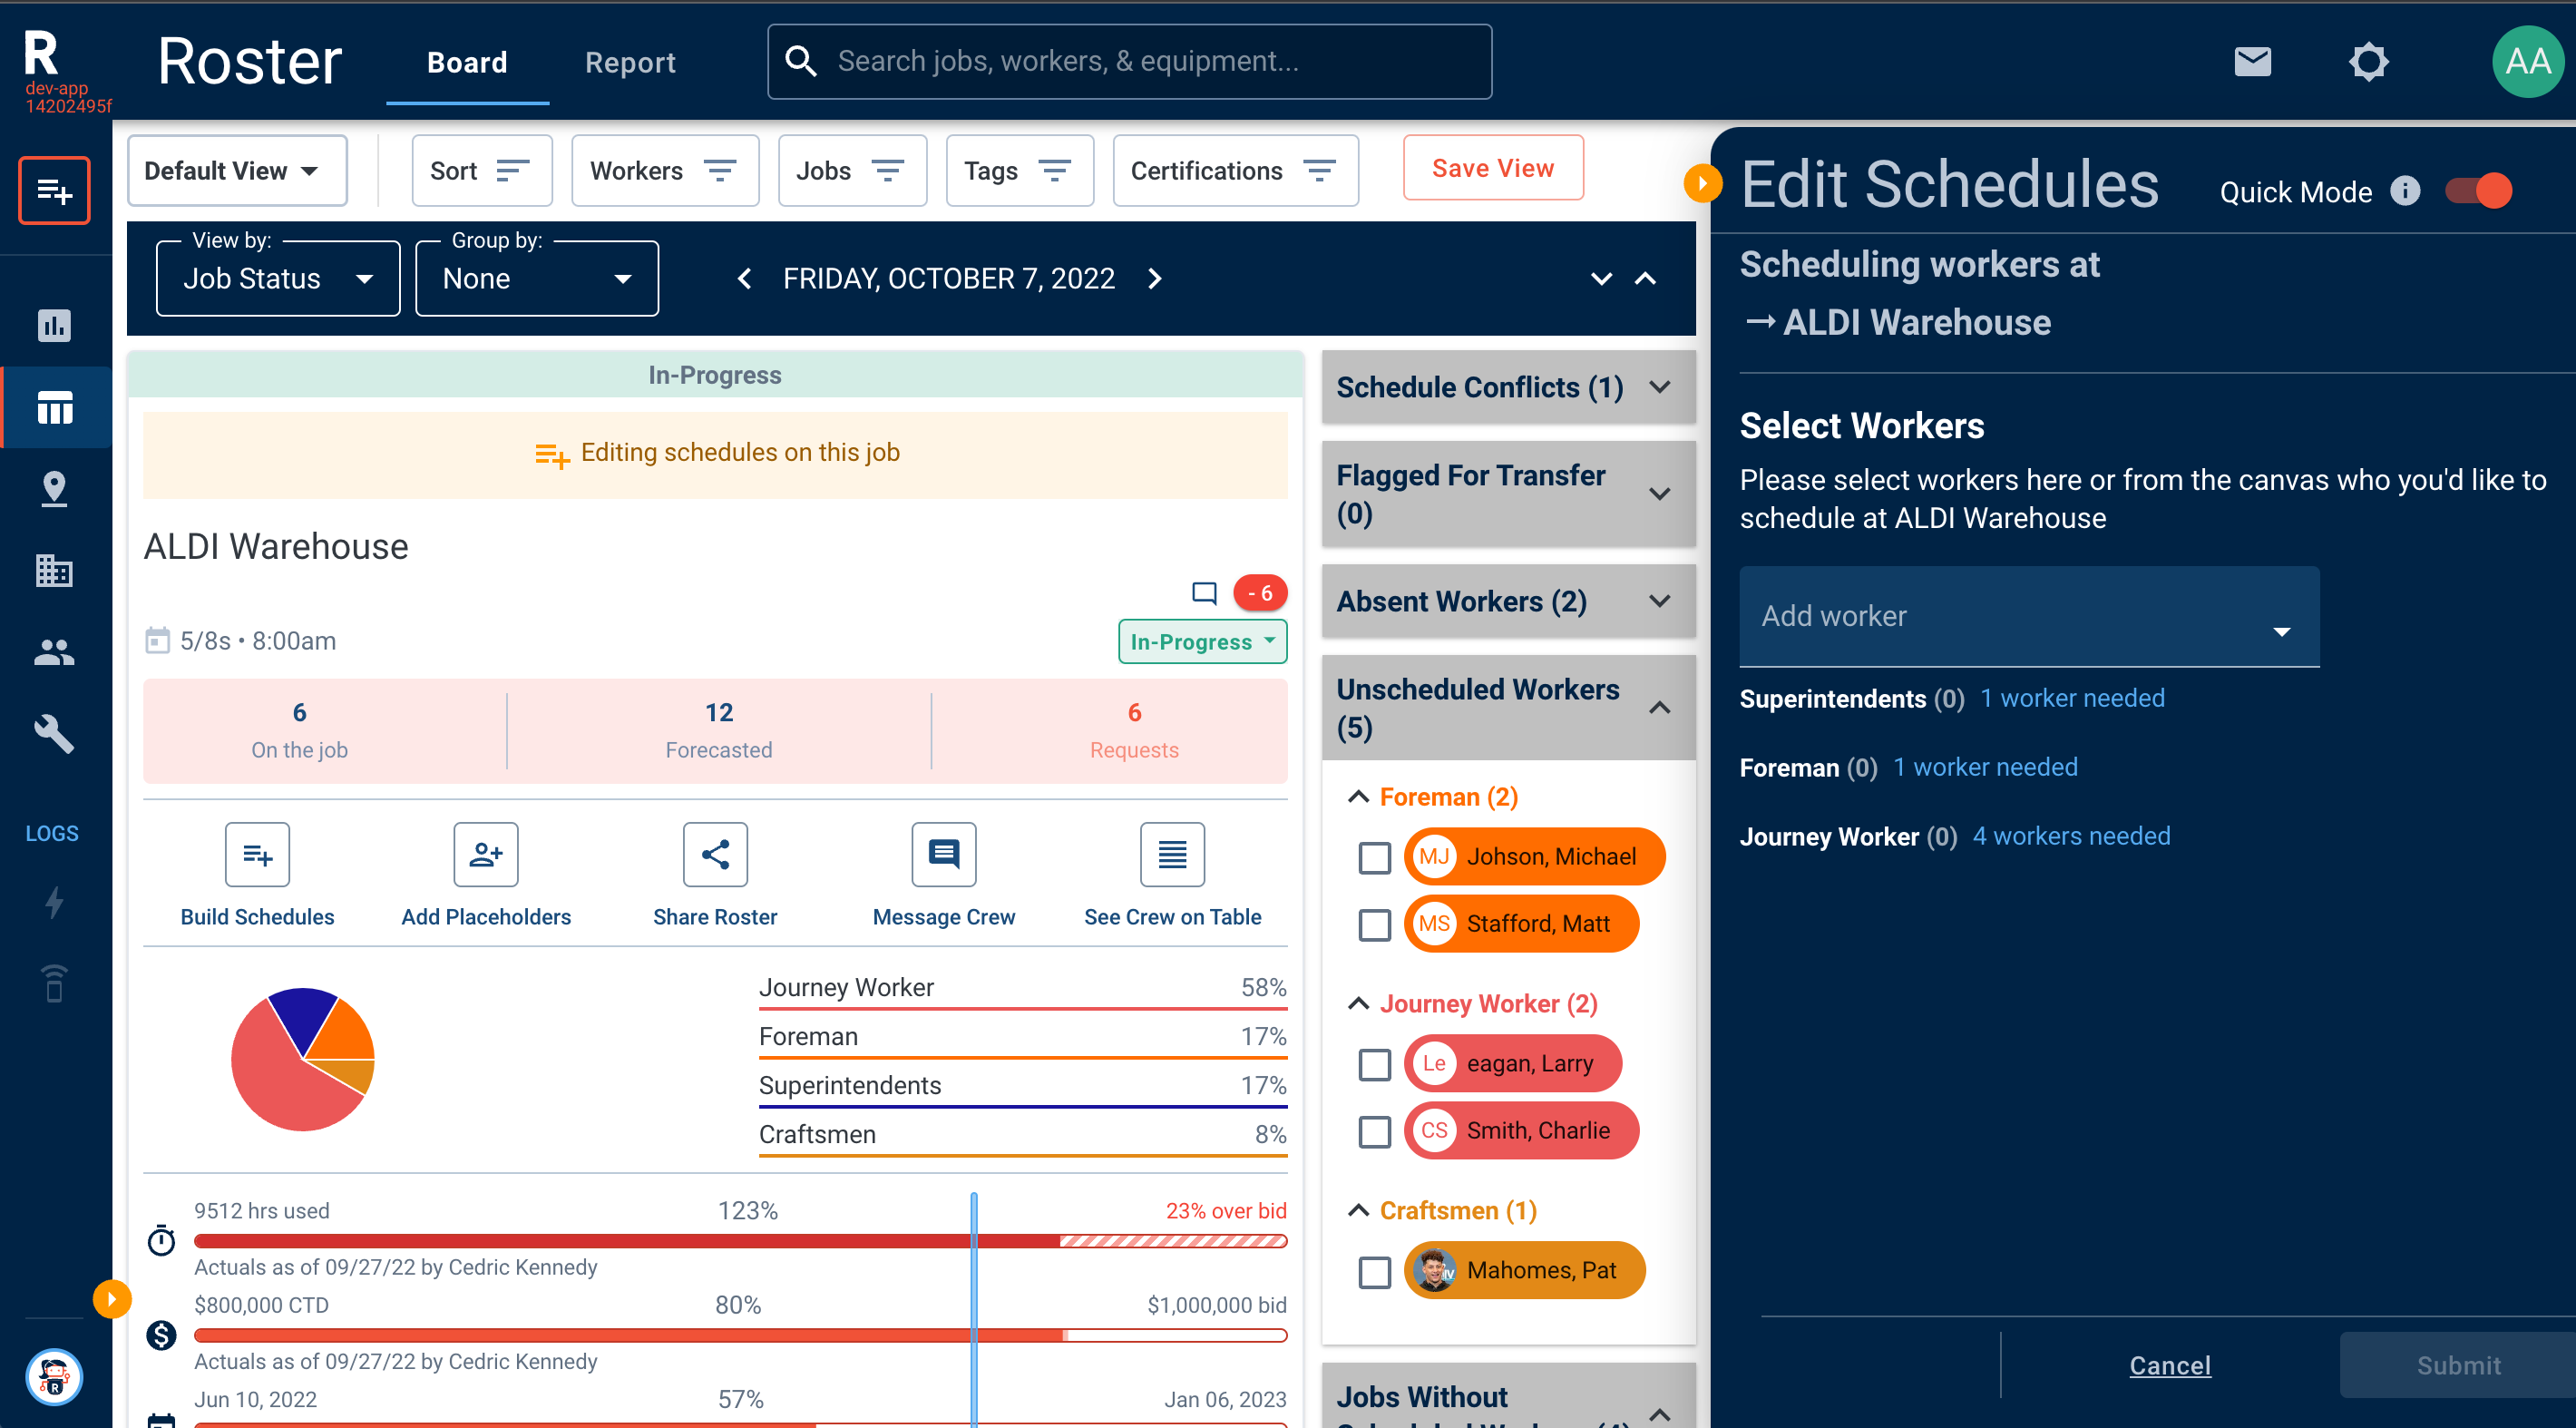
Task: Open the buildings sidebar icon
Action: click(x=54, y=571)
